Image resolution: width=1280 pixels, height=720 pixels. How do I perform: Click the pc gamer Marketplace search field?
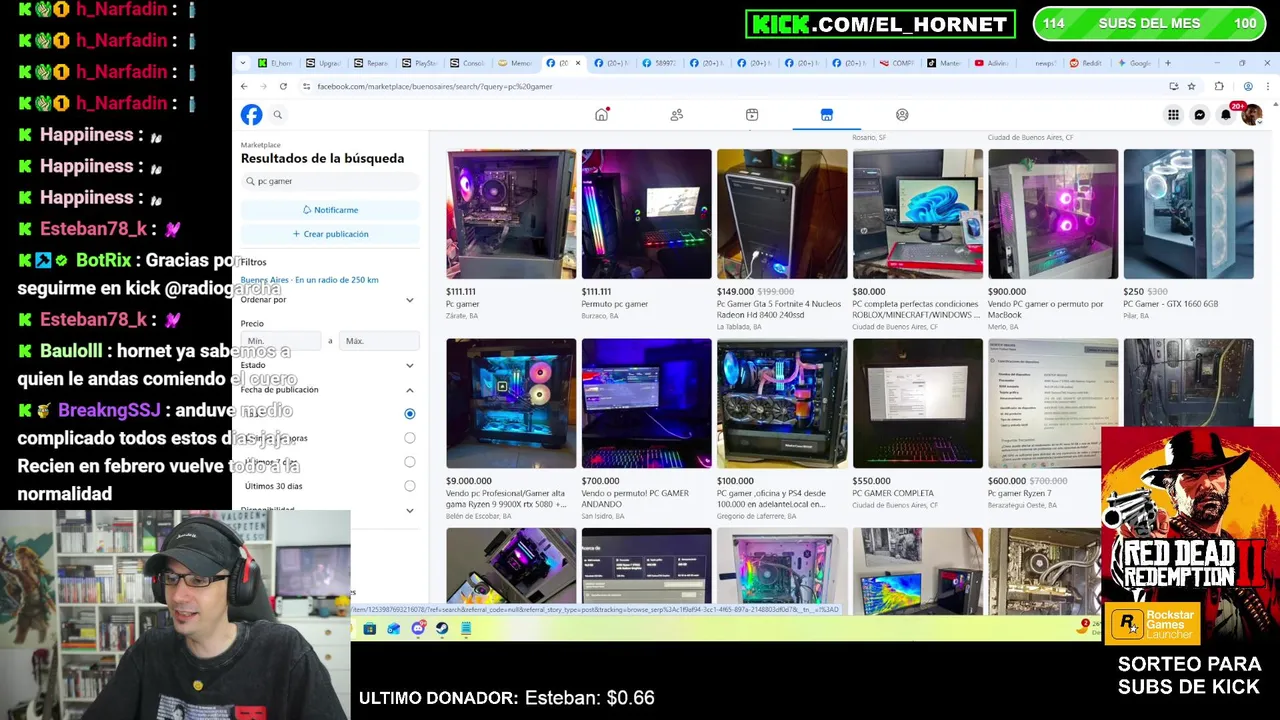[330, 181]
